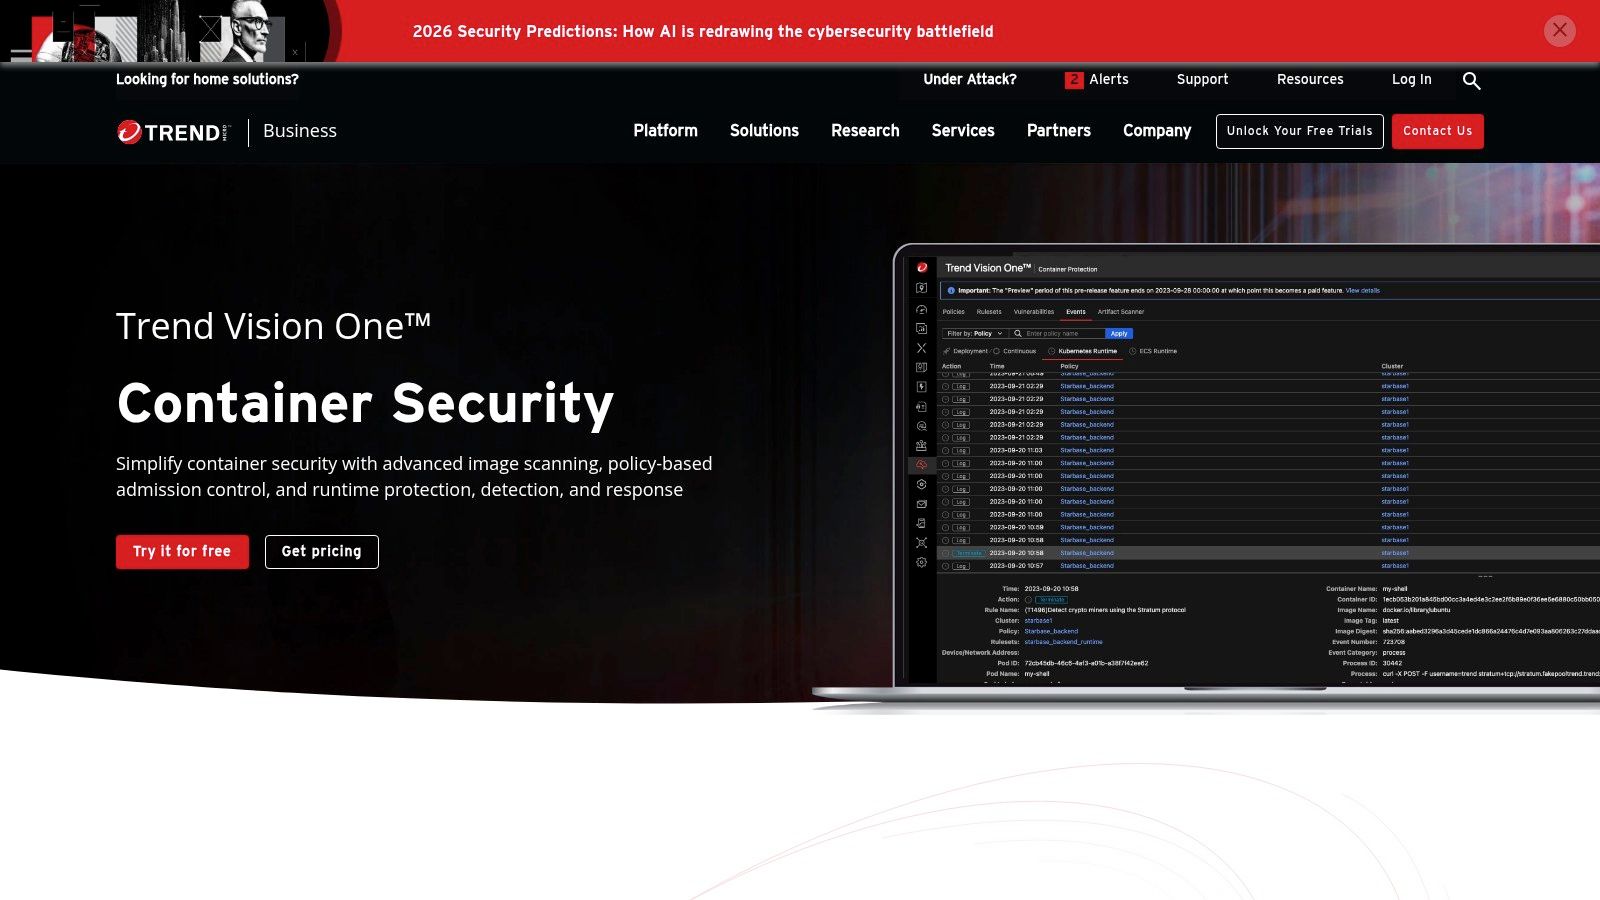Expand the Solutions navigation dropdown

pos(764,131)
